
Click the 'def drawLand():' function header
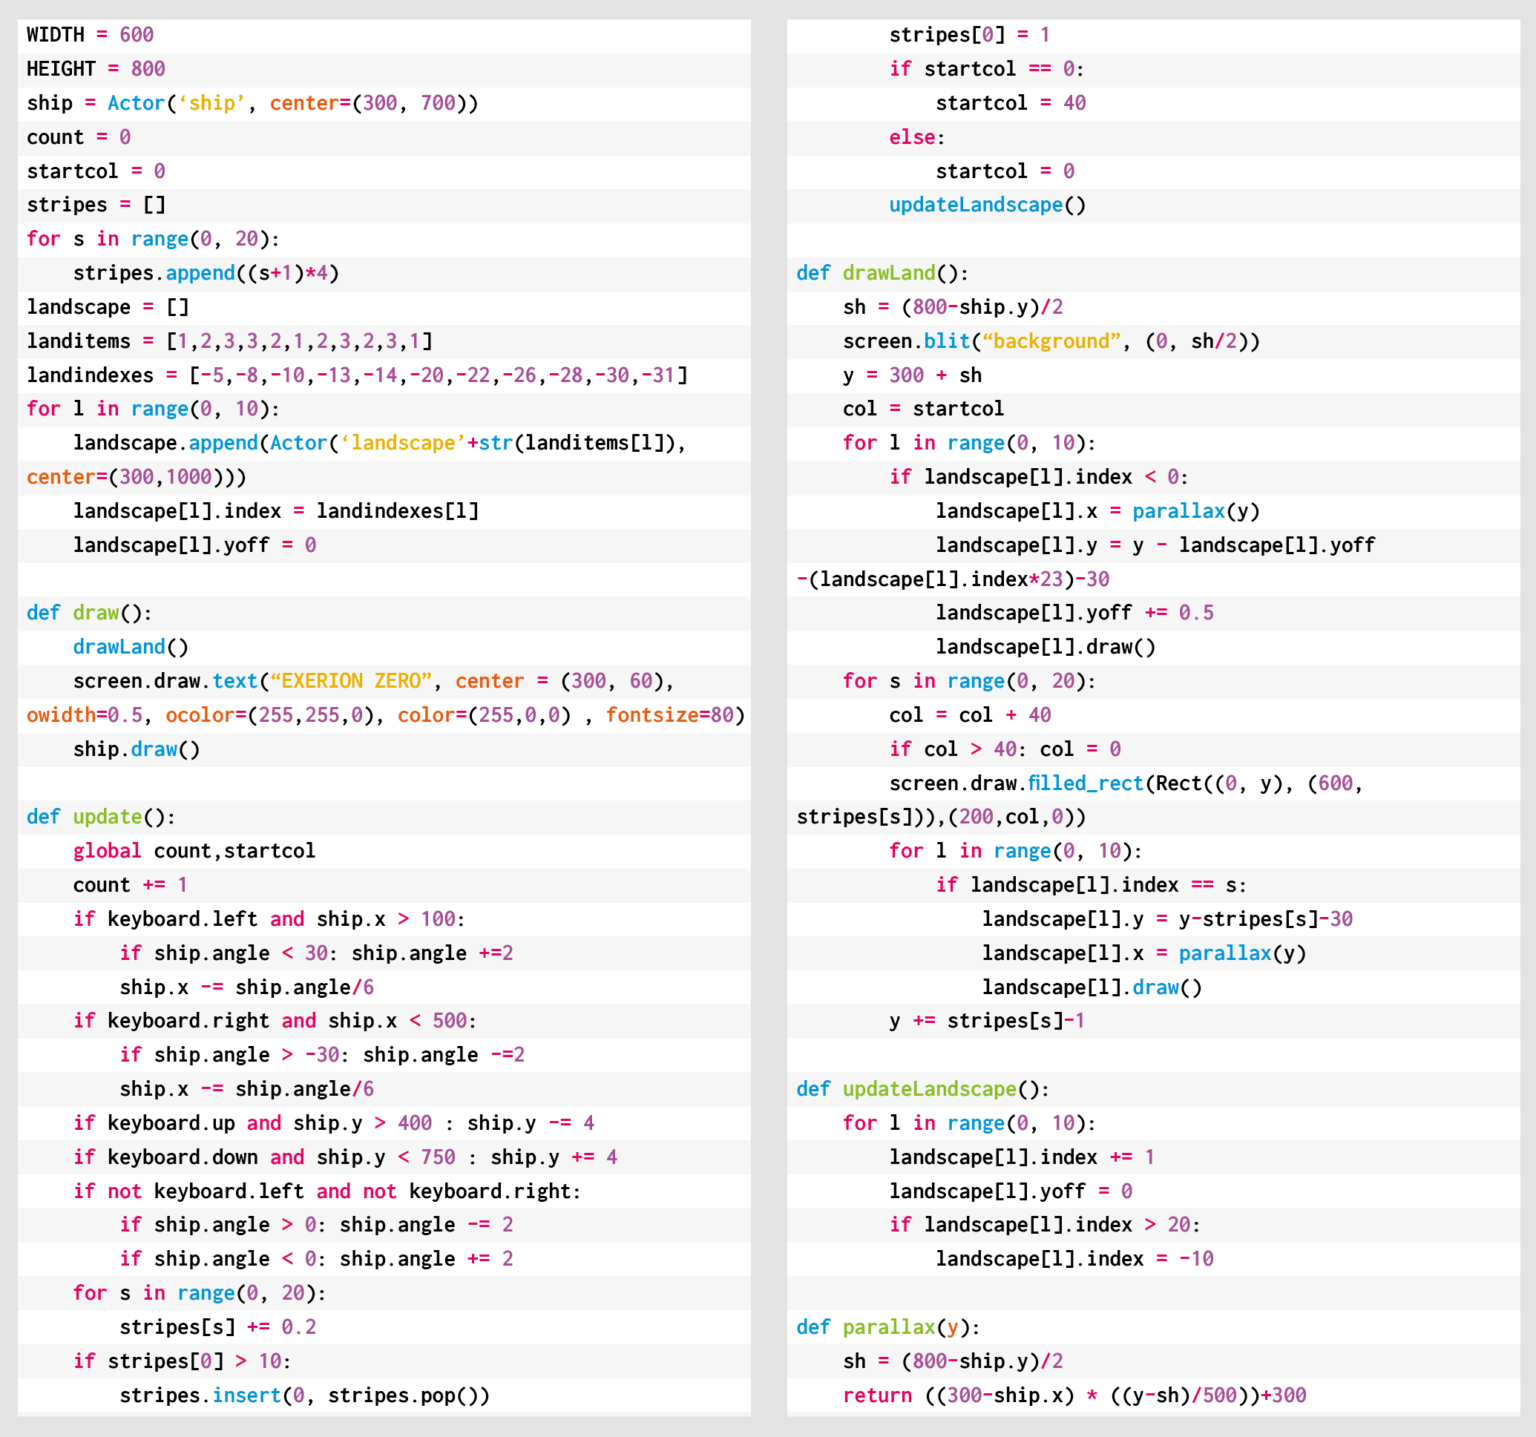tap(882, 273)
